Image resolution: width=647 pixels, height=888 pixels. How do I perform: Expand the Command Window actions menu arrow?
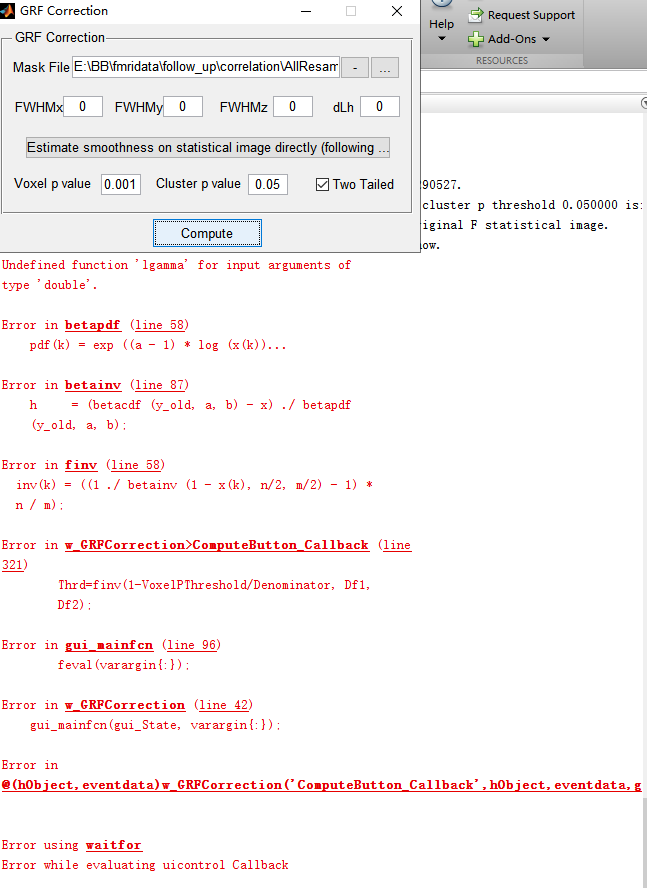coord(643,103)
